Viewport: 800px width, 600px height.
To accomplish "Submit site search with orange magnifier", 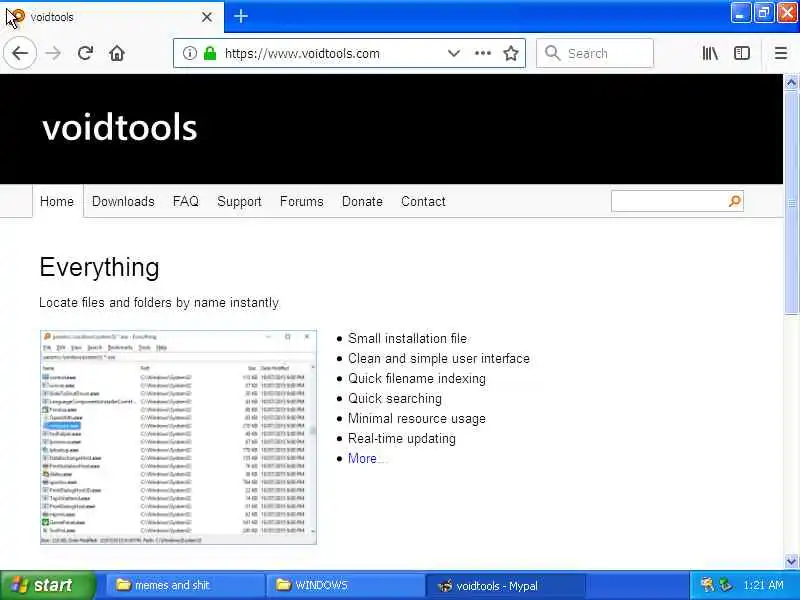I will tap(735, 201).
